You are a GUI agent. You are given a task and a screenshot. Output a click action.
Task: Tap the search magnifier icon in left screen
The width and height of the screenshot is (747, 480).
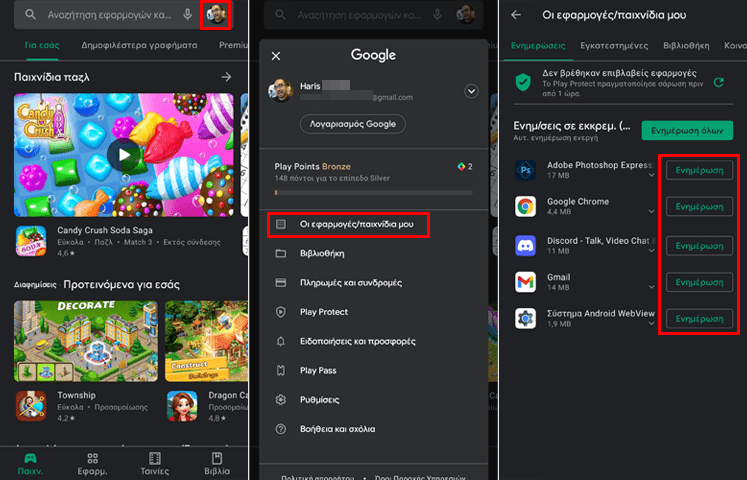click(30, 14)
